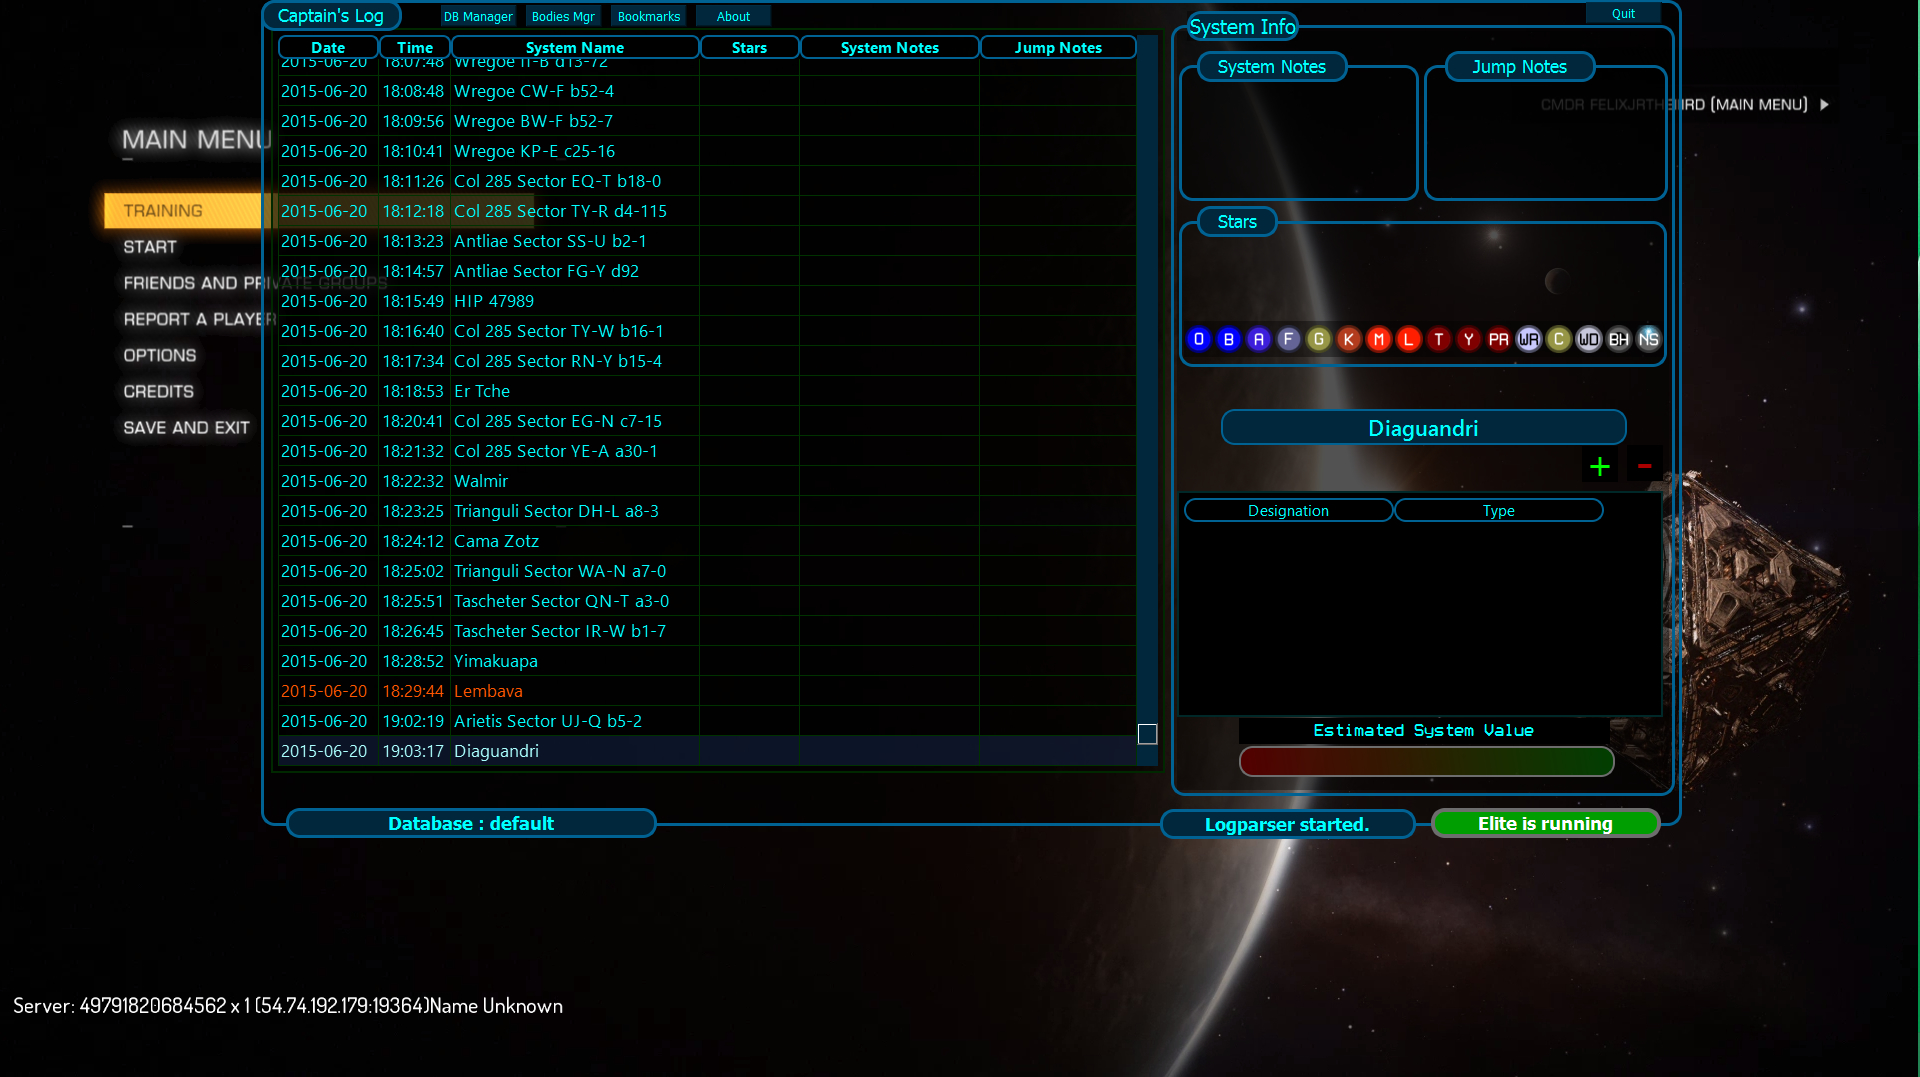Sort log by System Name header
This screenshot has height=1077, width=1920.
[575, 47]
